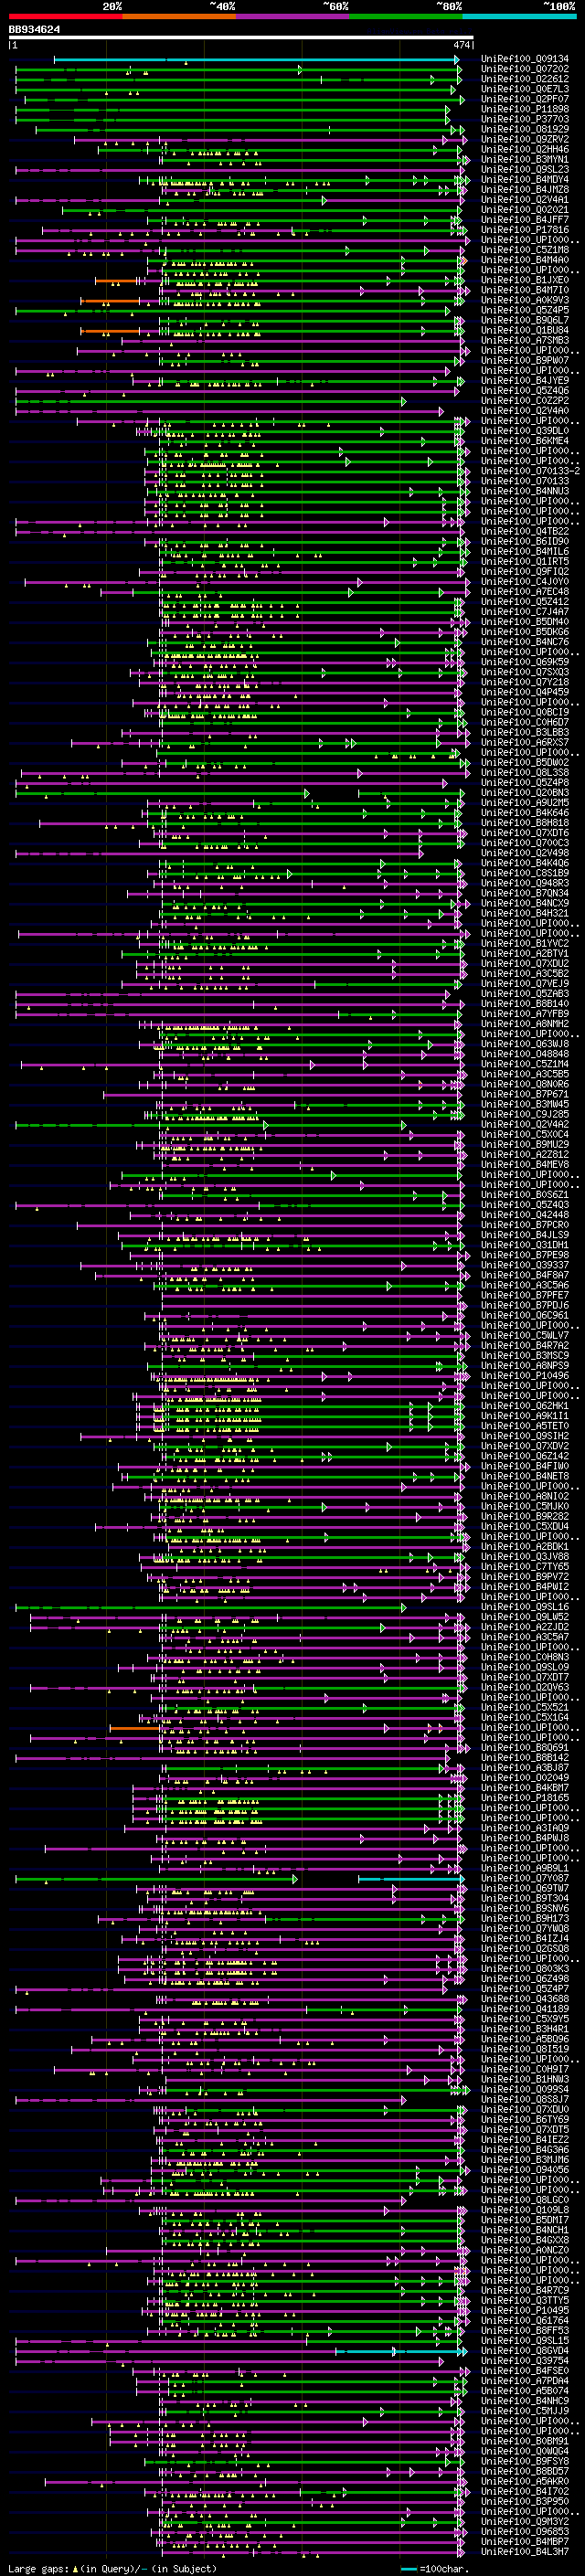The height and width of the screenshot is (2576, 585).
Task: Select the UniRef100_Q02021 entry
Action: point(525,209)
